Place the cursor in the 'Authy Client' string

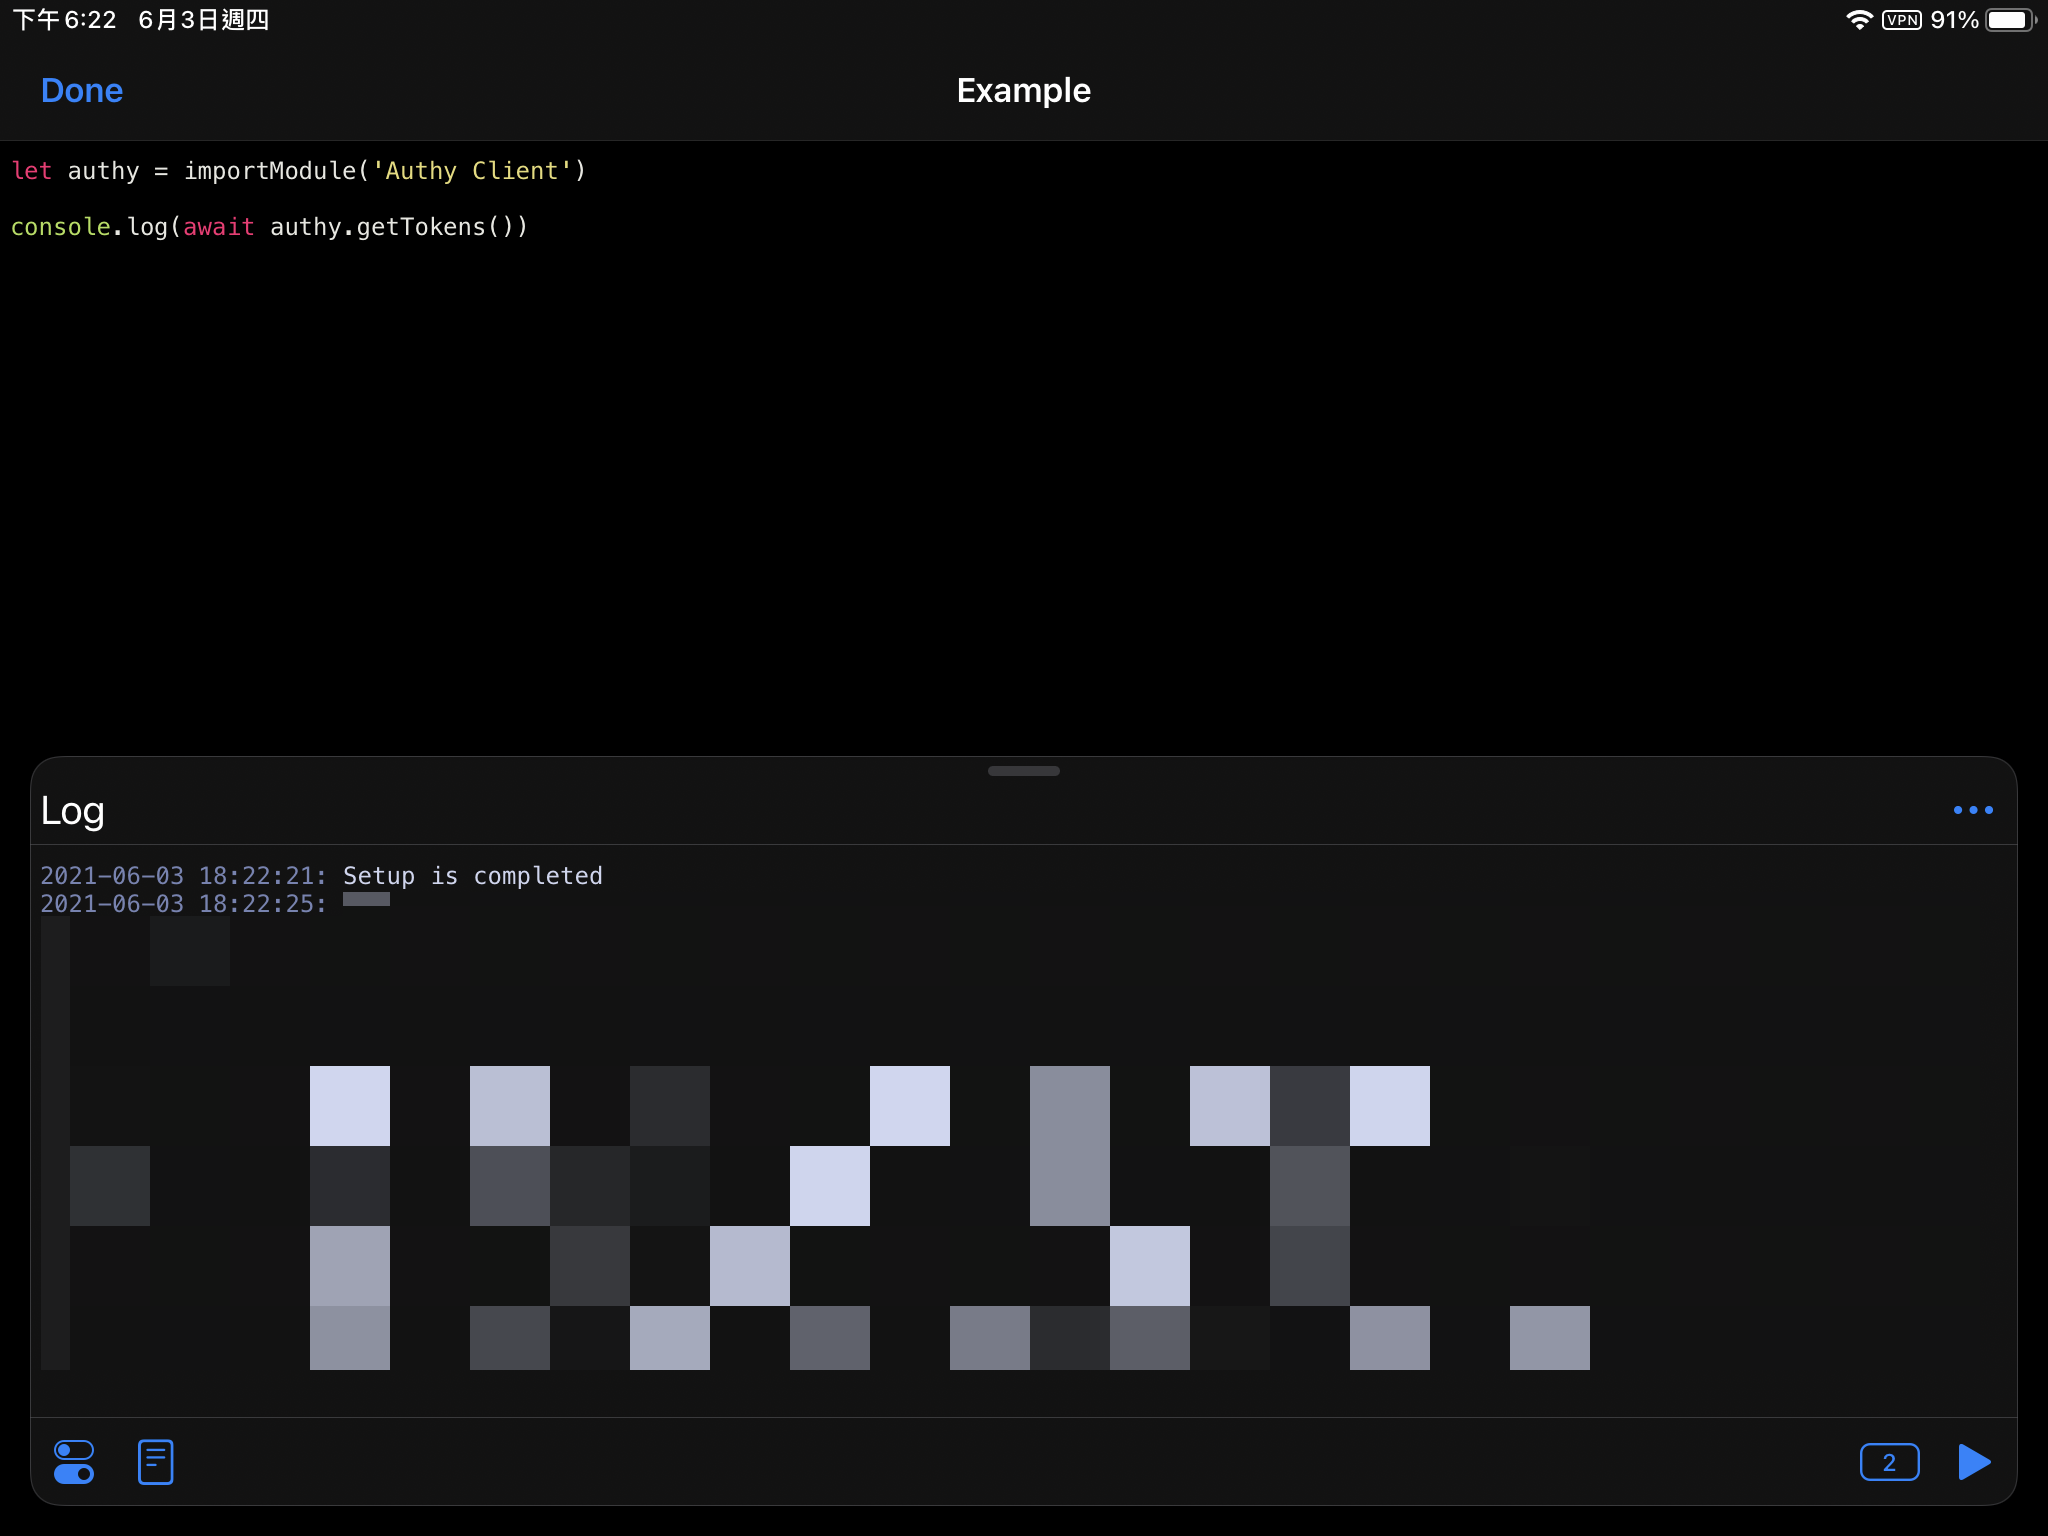(471, 171)
